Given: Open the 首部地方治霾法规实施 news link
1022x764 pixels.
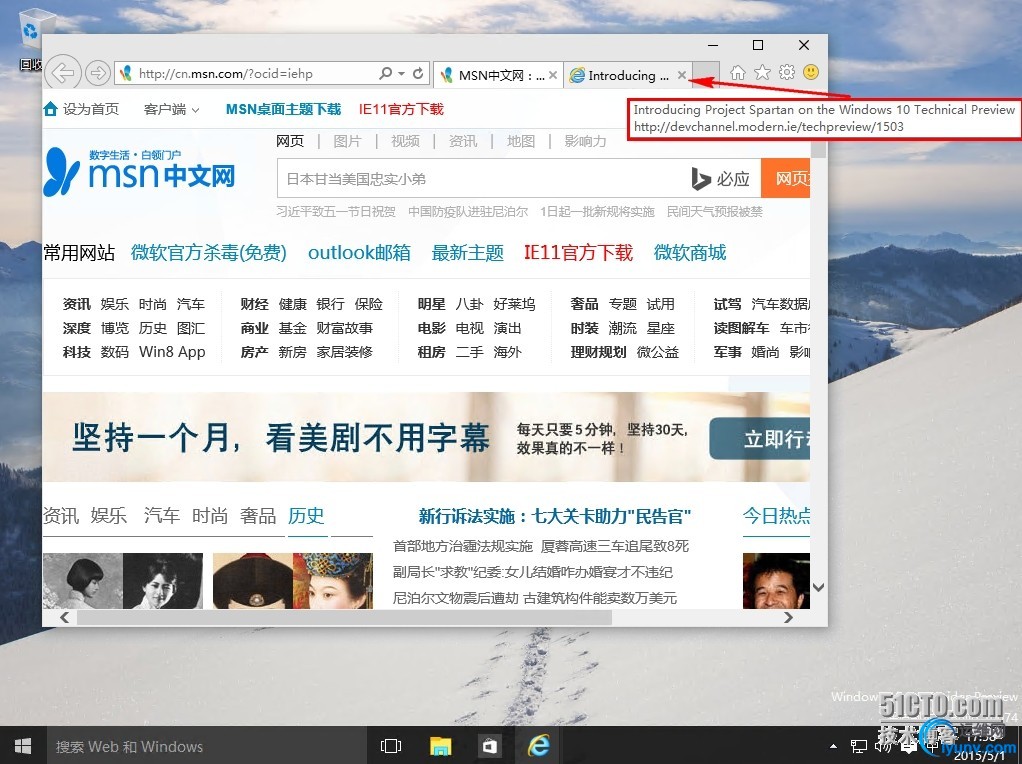Looking at the screenshot, I should [x=463, y=546].
